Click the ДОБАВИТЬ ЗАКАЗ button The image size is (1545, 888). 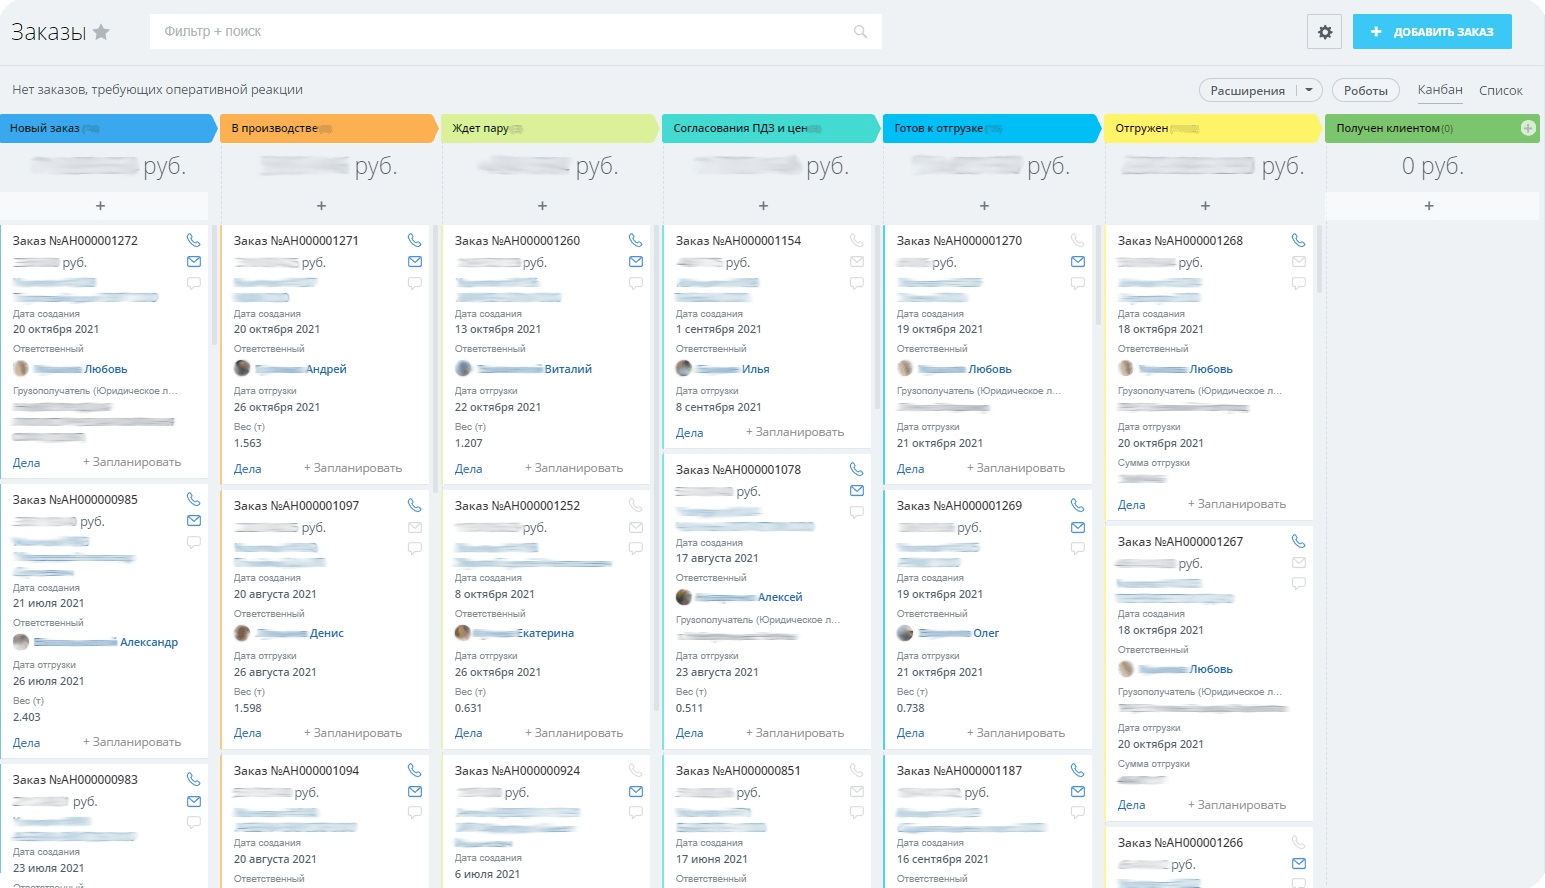[x=1432, y=32]
